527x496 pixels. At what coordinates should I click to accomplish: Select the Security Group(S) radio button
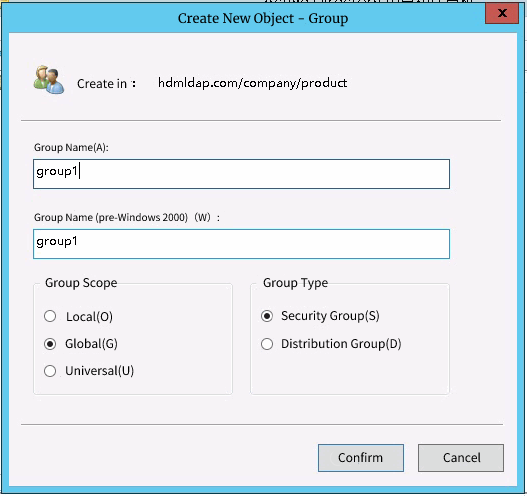(267, 316)
